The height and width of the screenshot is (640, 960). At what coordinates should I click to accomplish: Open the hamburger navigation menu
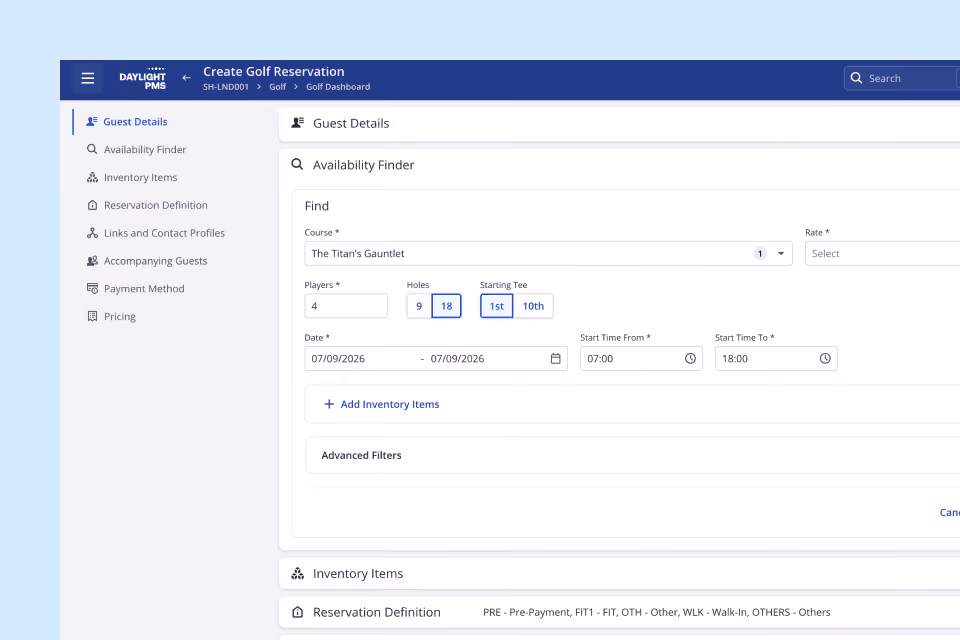tap(88, 78)
